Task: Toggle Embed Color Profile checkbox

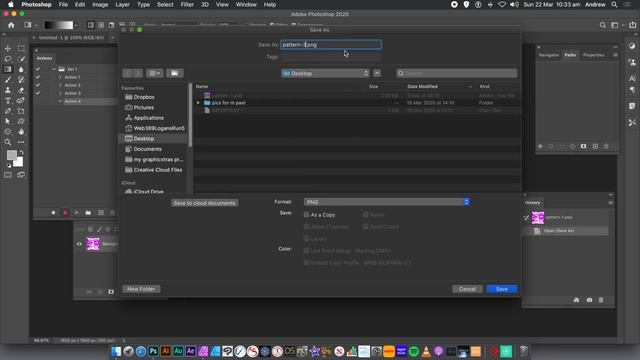Action: coord(307,263)
